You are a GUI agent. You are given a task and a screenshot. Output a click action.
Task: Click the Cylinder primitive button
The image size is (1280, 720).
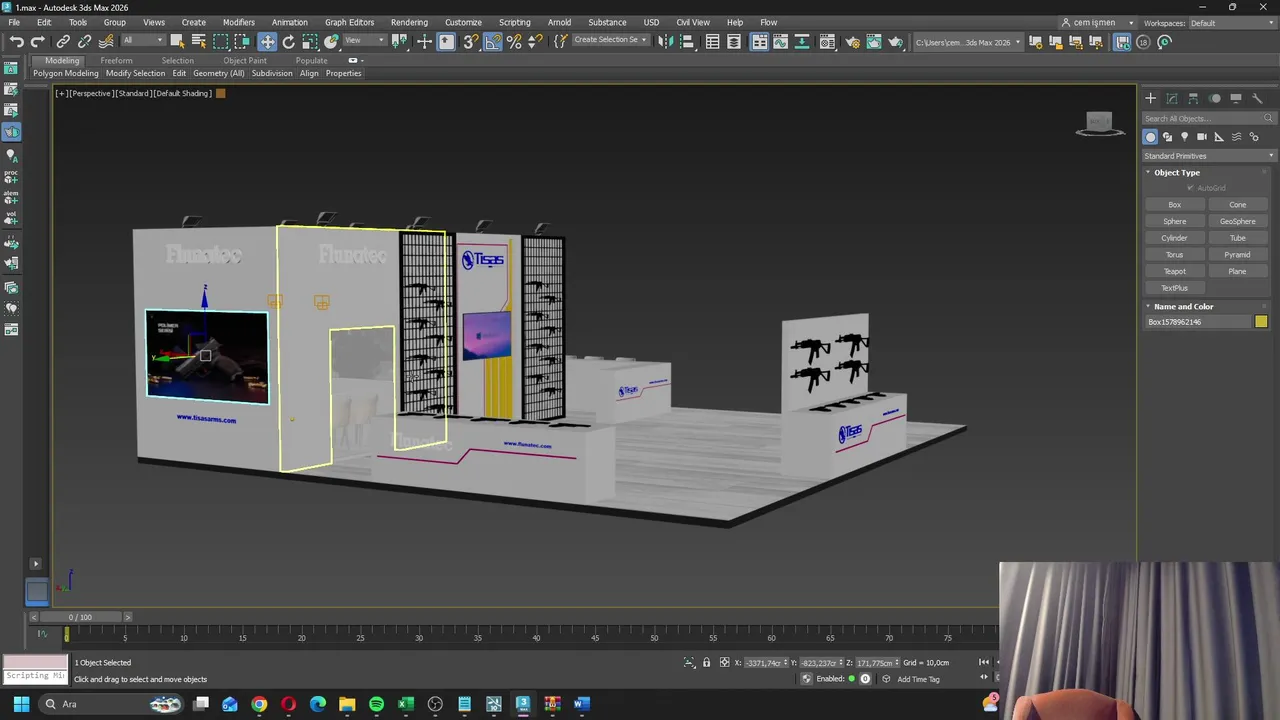tap(1174, 238)
